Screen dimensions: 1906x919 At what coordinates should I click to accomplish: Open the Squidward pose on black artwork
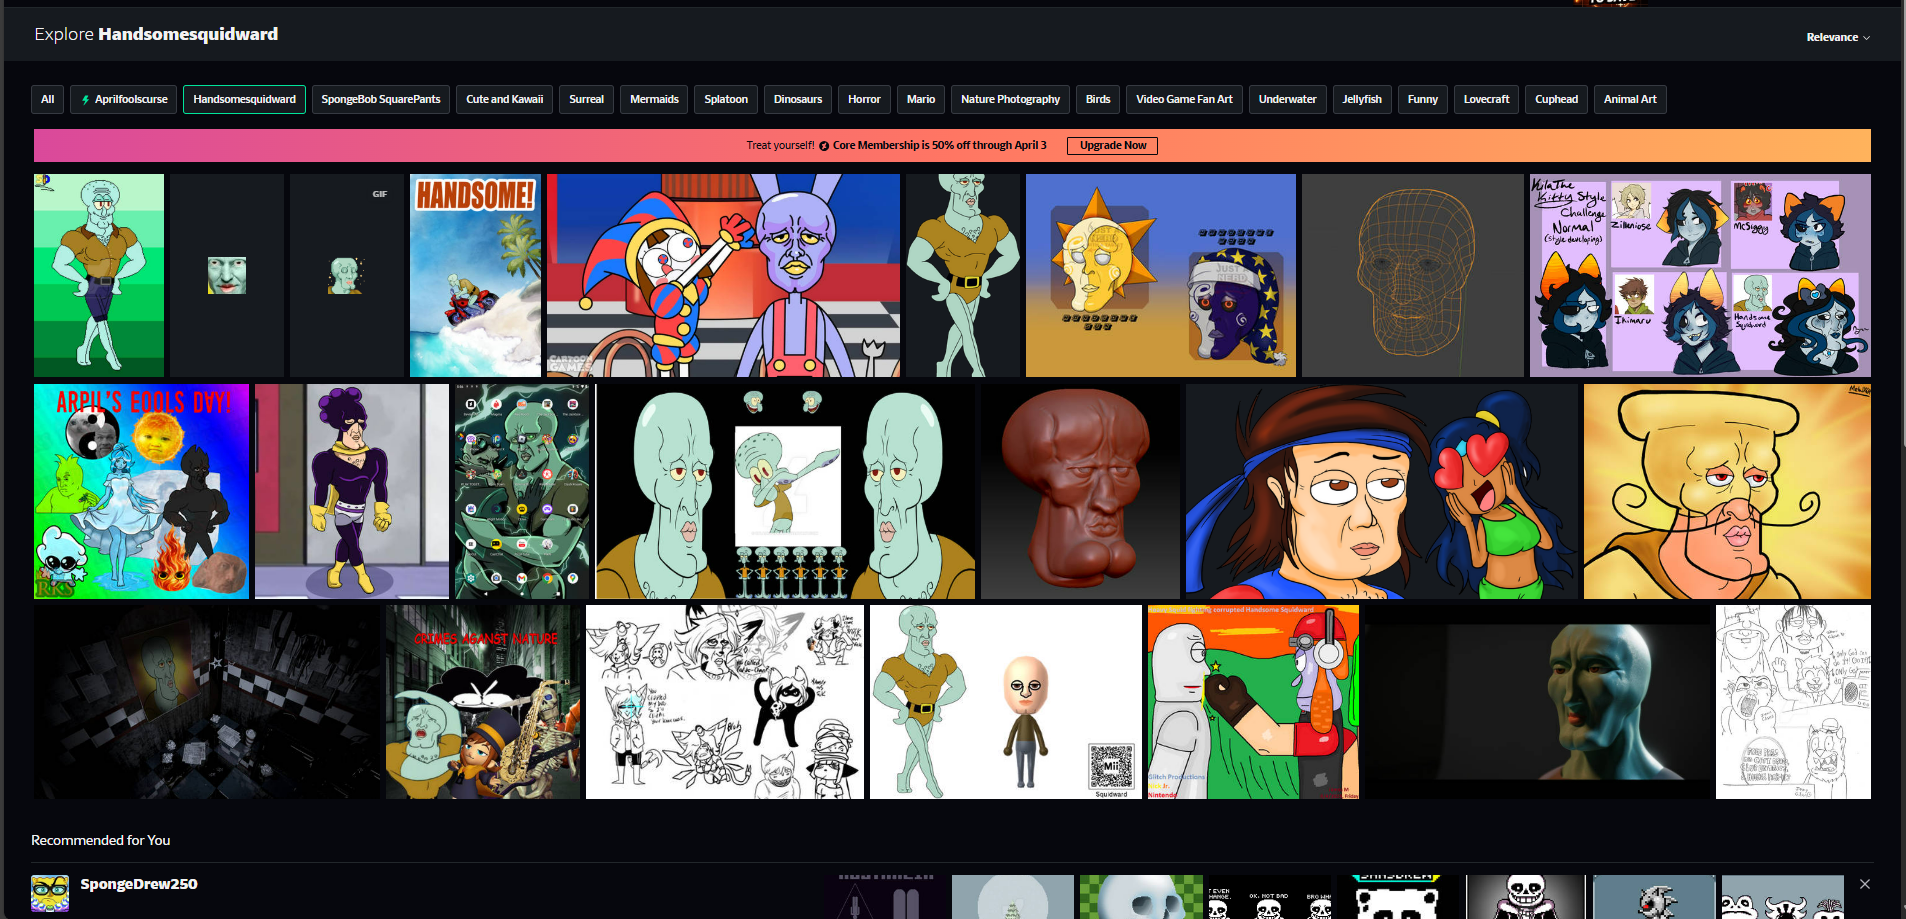963,275
